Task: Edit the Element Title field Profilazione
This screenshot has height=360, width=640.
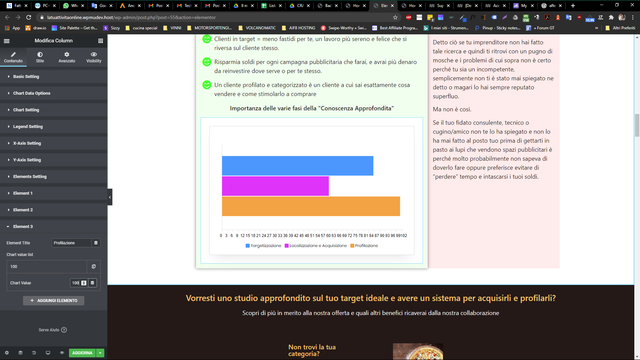Action: pos(71,243)
